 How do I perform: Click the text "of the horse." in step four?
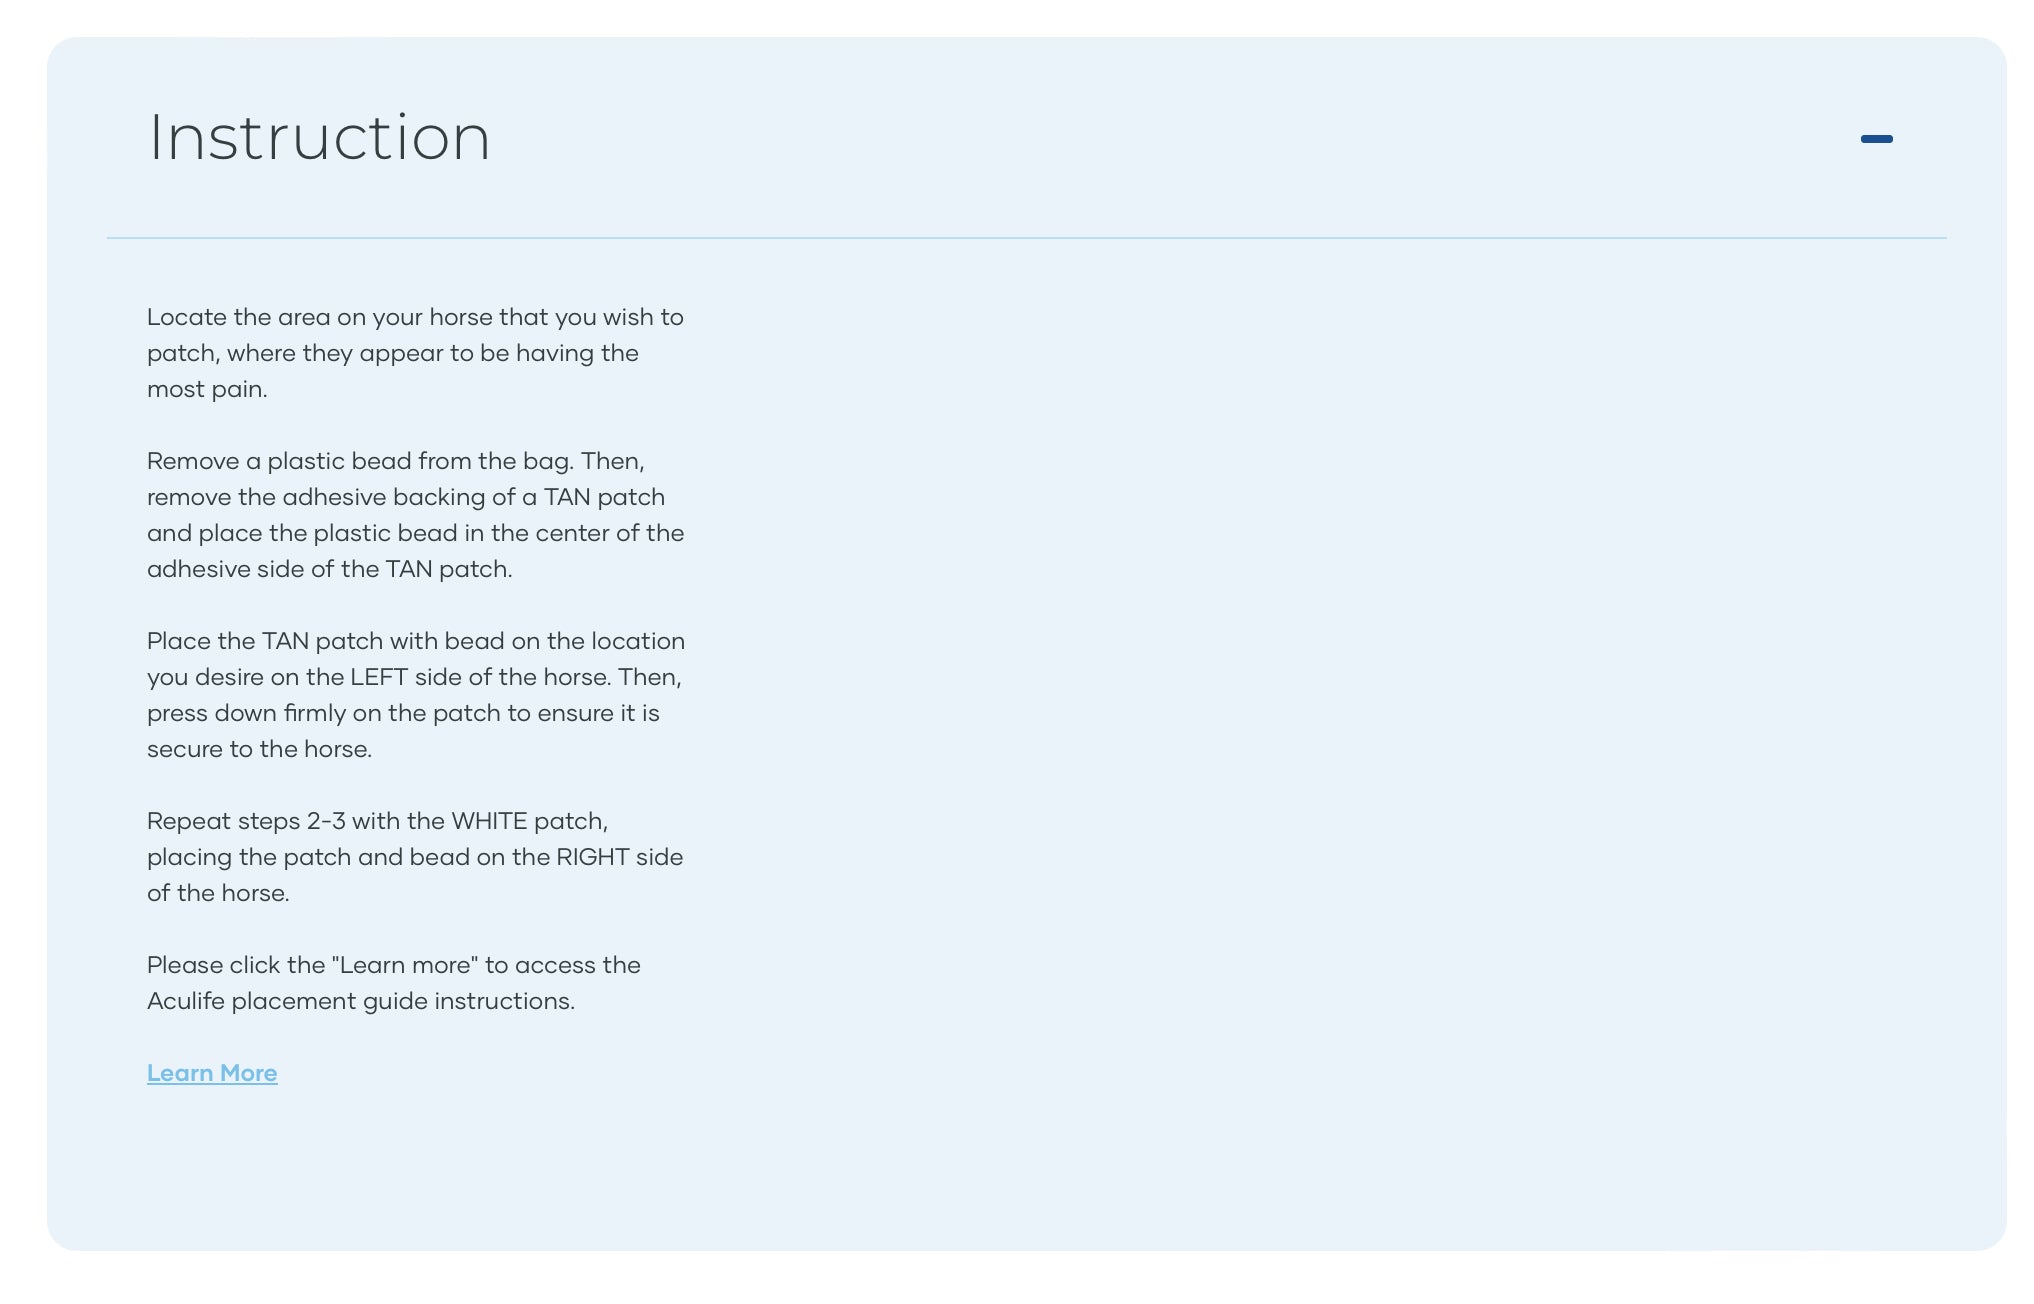[x=218, y=893]
